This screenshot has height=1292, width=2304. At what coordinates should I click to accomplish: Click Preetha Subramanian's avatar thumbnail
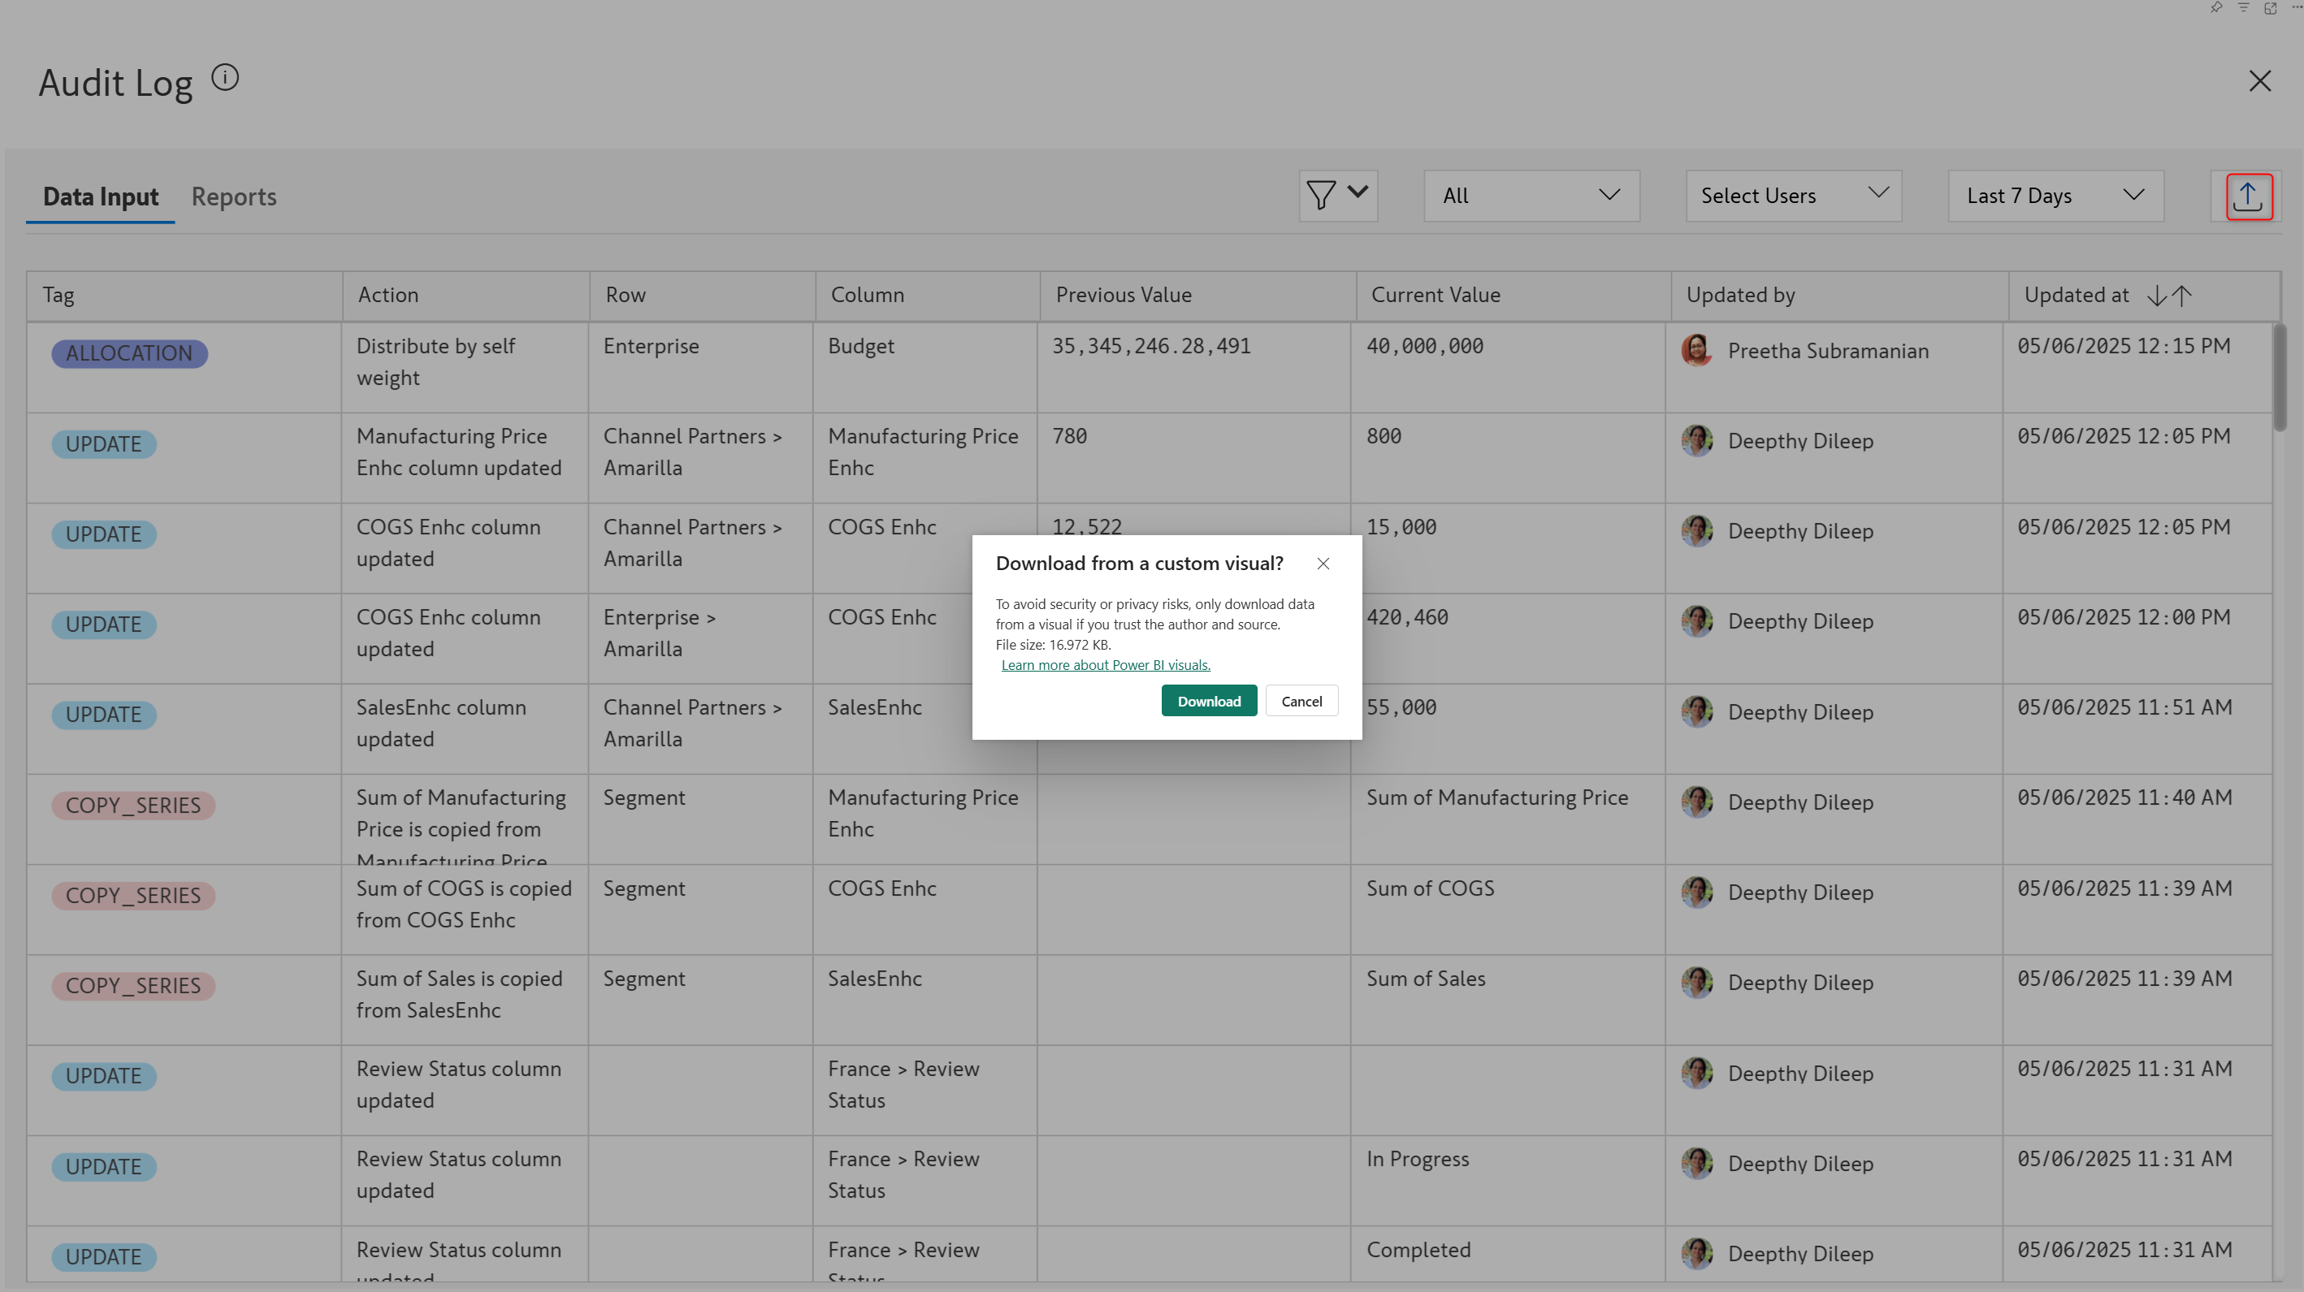coord(1696,350)
